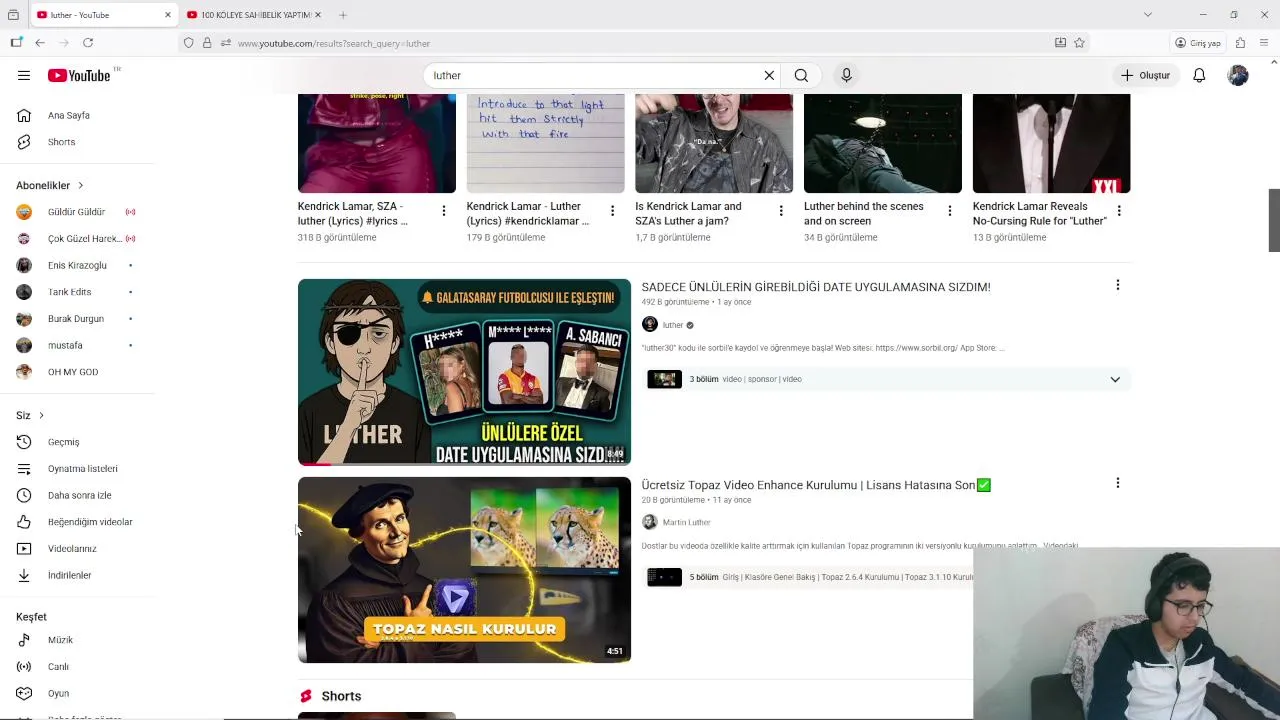
Task: Open the Shorts section heading
Action: [341, 696]
